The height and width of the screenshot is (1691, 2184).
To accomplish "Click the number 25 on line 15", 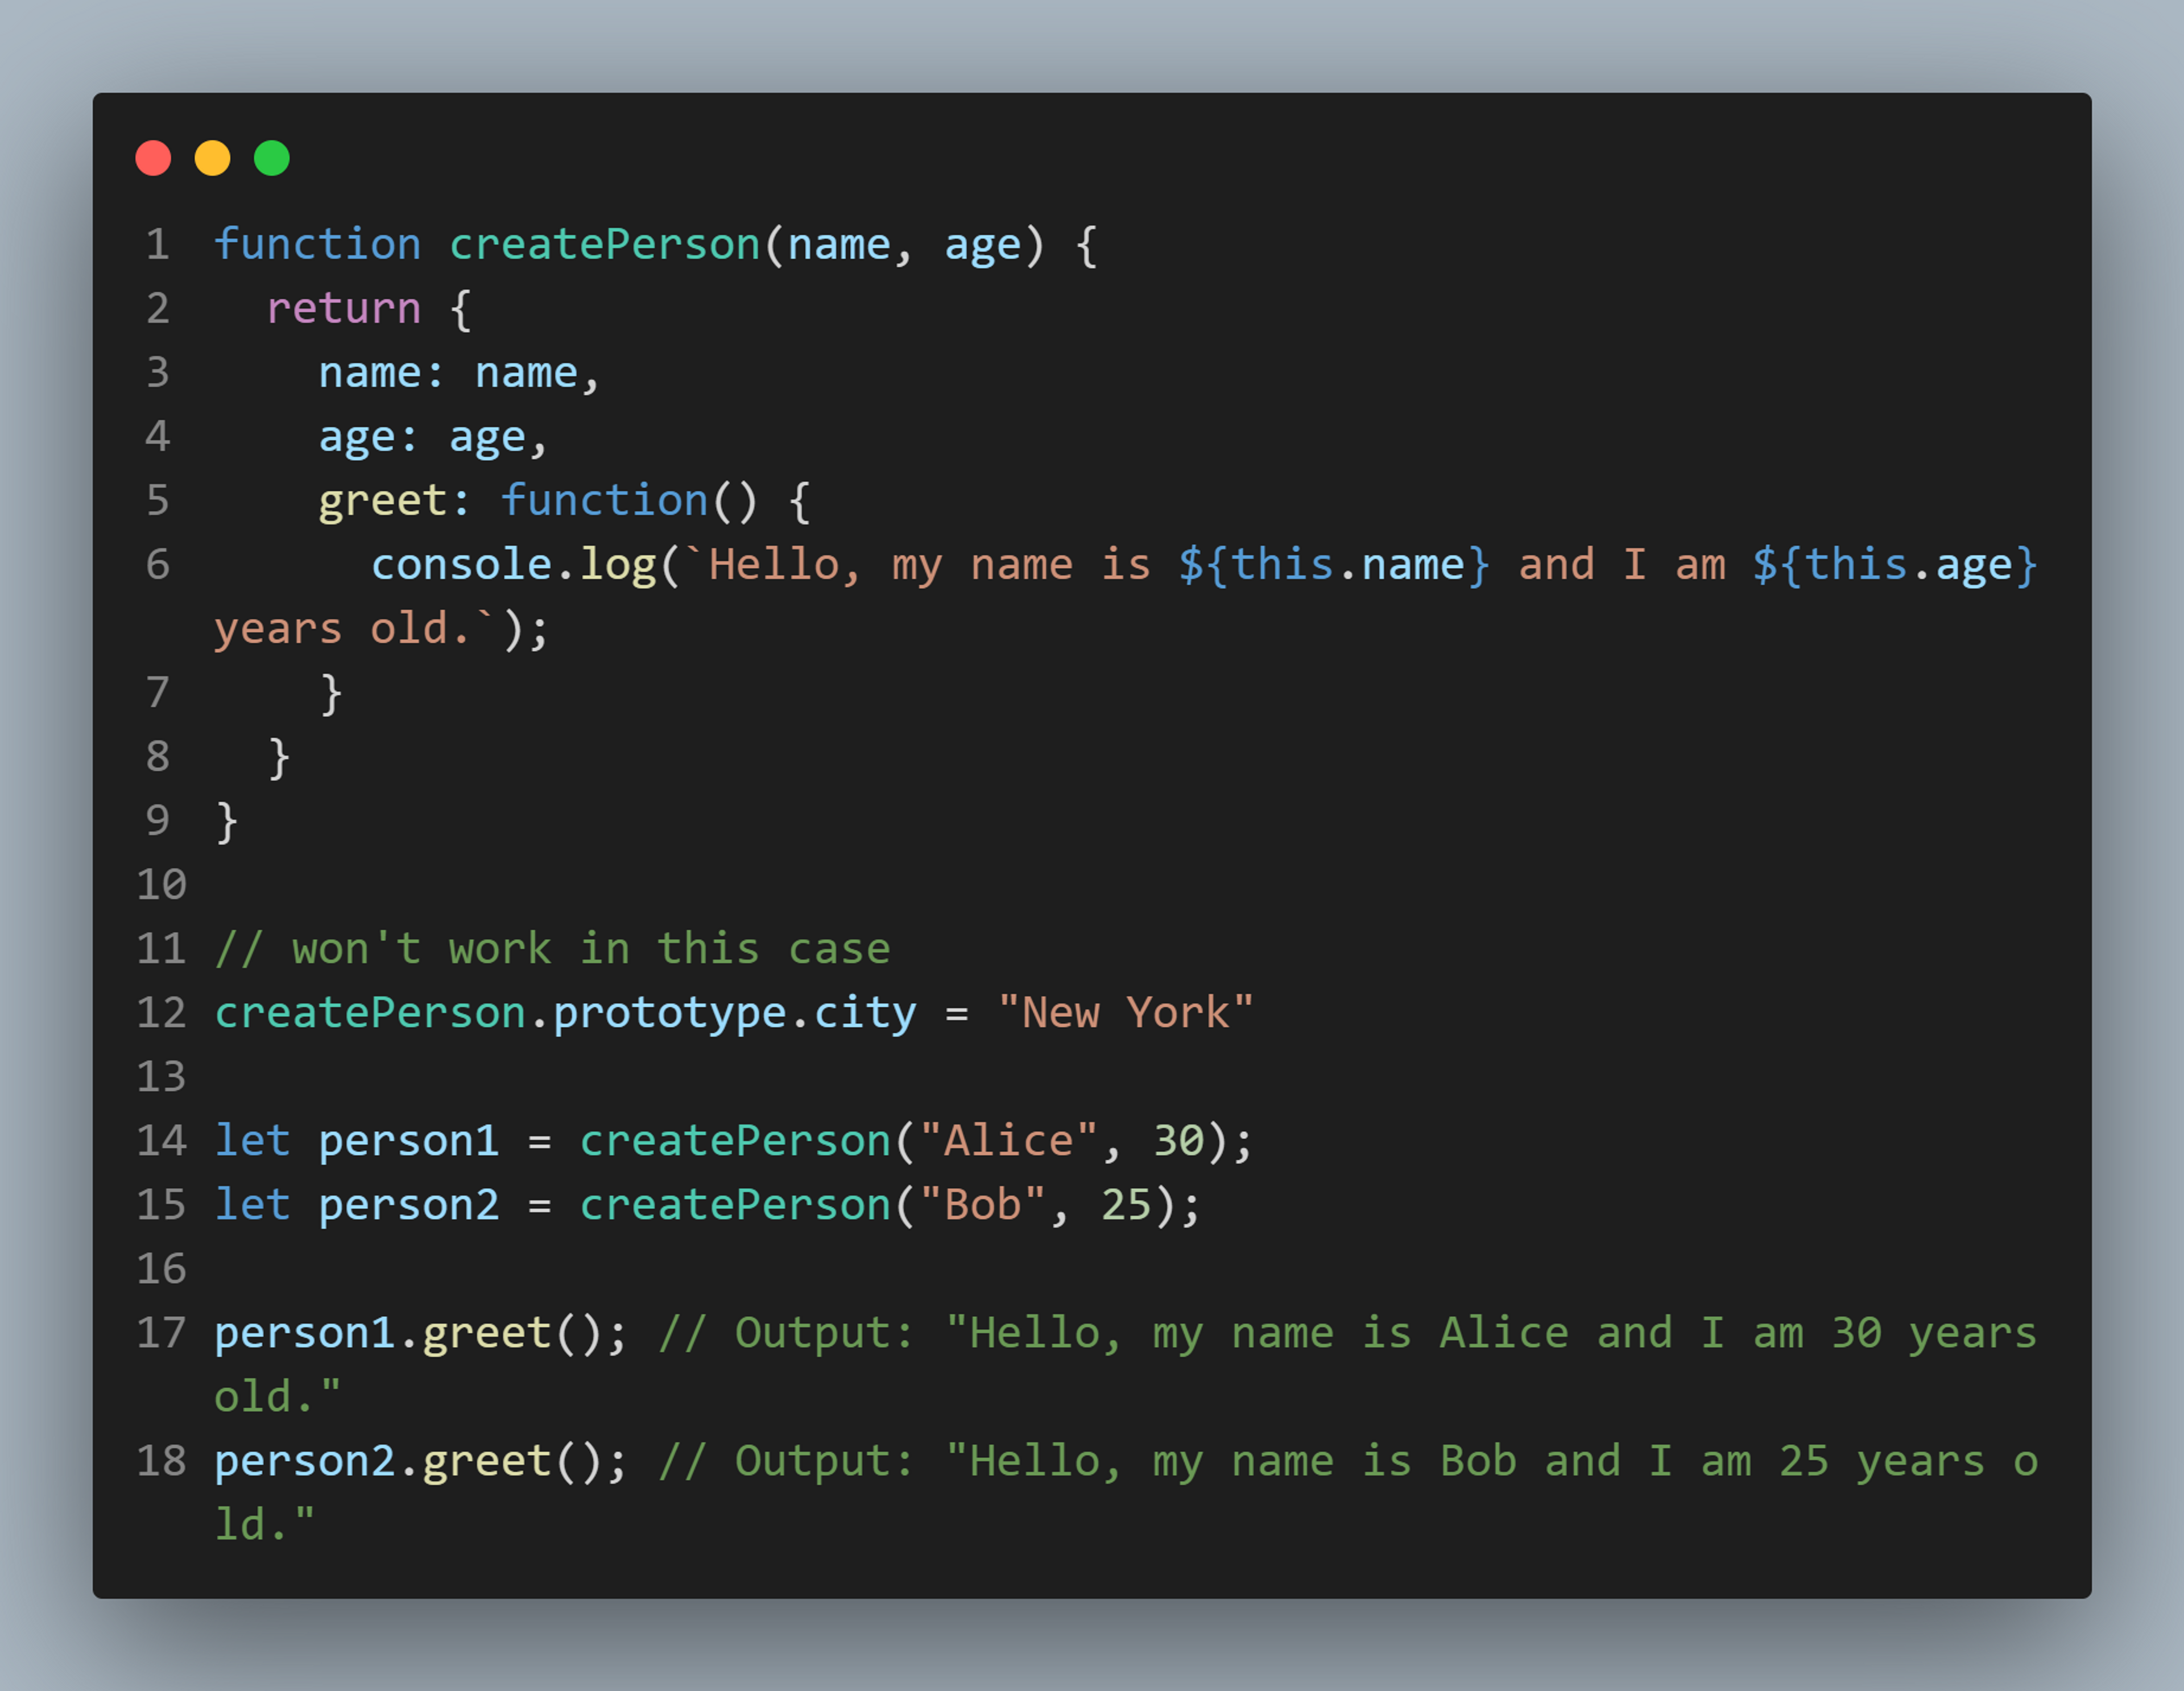I will point(1126,1205).
